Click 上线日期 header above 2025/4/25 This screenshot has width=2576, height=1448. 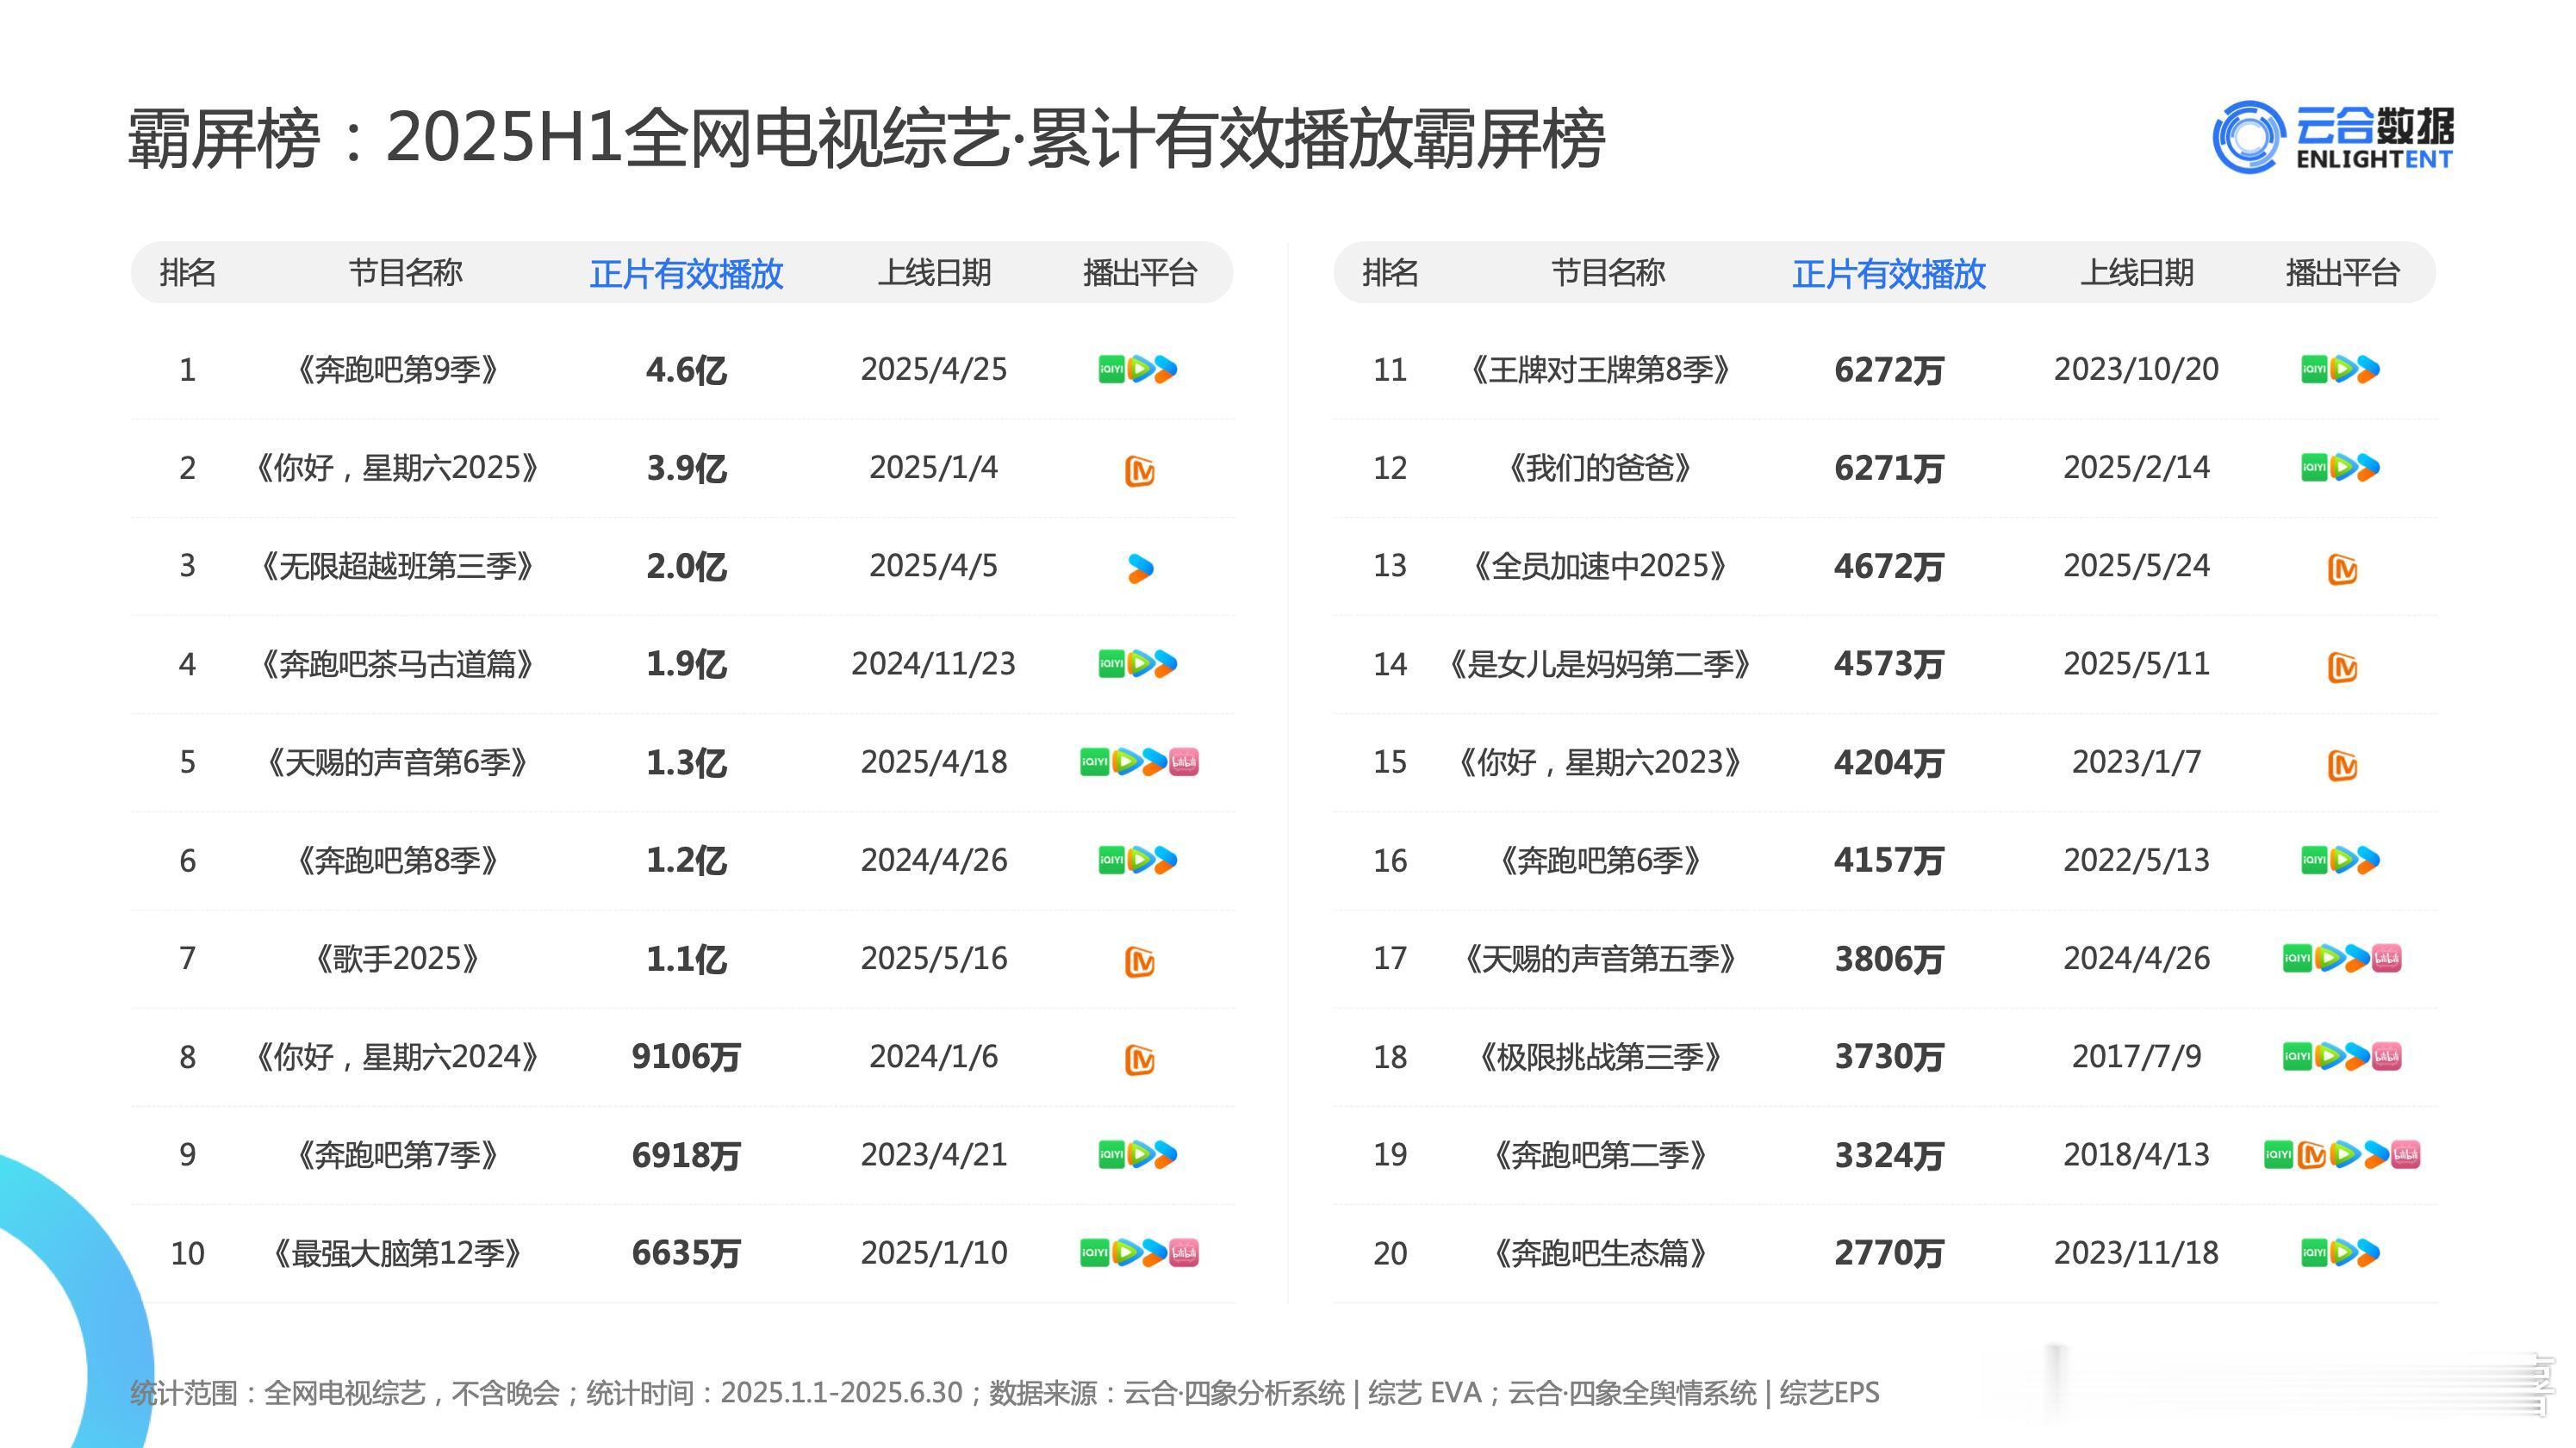click(x=934, y=272)
